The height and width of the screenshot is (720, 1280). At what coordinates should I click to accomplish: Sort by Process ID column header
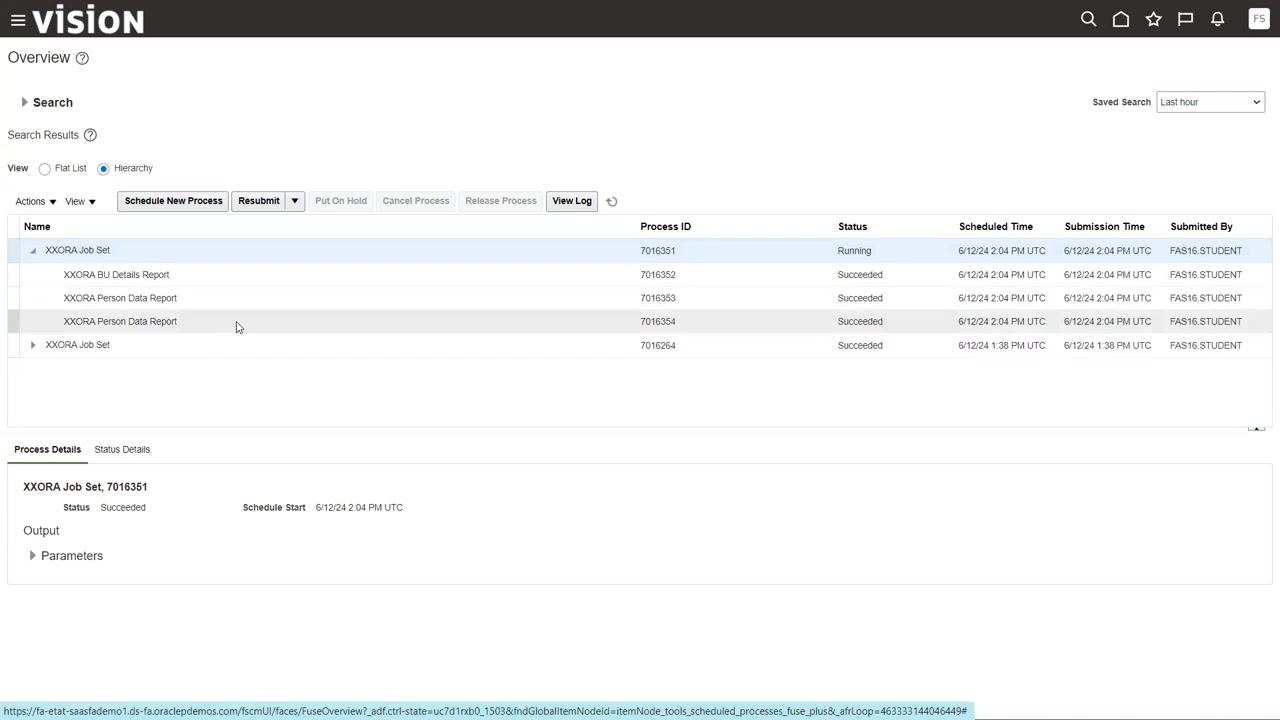(x=666, y=227)
